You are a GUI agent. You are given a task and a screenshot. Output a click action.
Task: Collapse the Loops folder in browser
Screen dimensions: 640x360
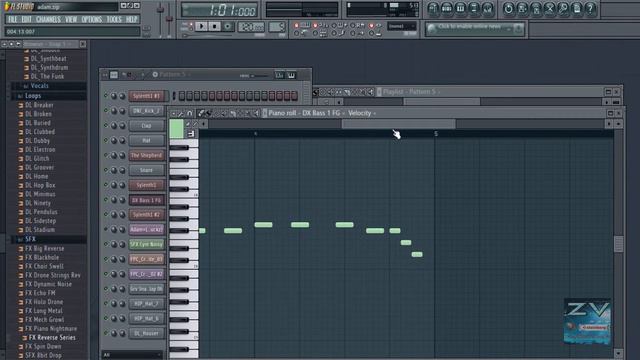tap(32, 96)
